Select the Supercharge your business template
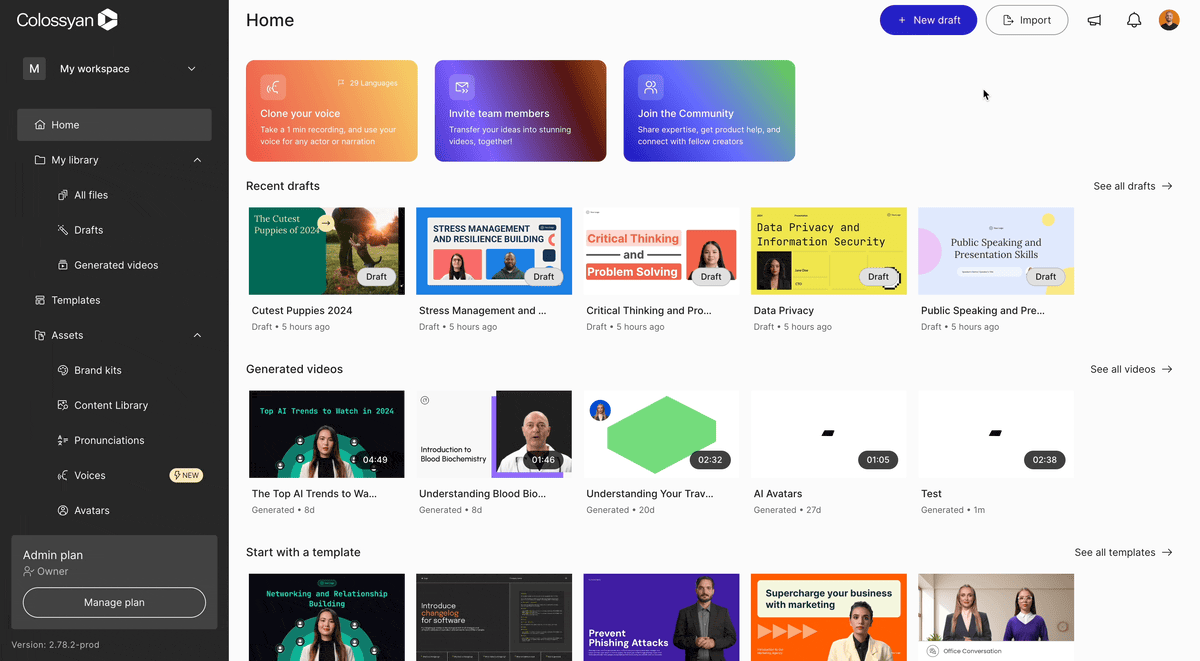 click(829, 617)
